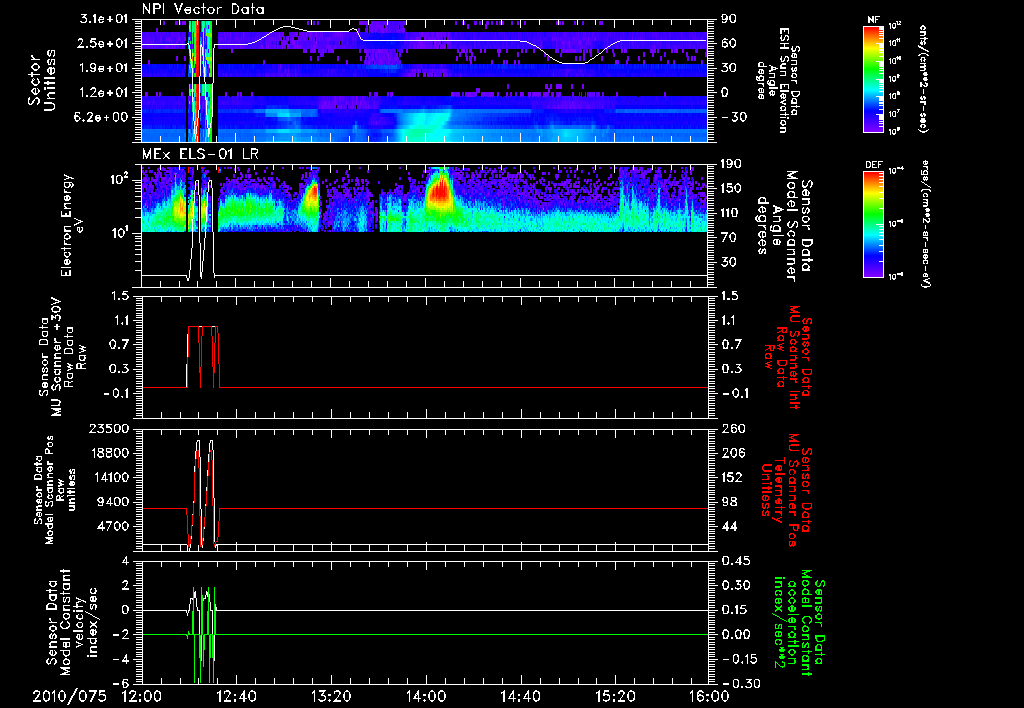Viewport: 1024px width, 708px height.
Task: Click the '44' telemetry axis tick
Action: pos(729,526)
